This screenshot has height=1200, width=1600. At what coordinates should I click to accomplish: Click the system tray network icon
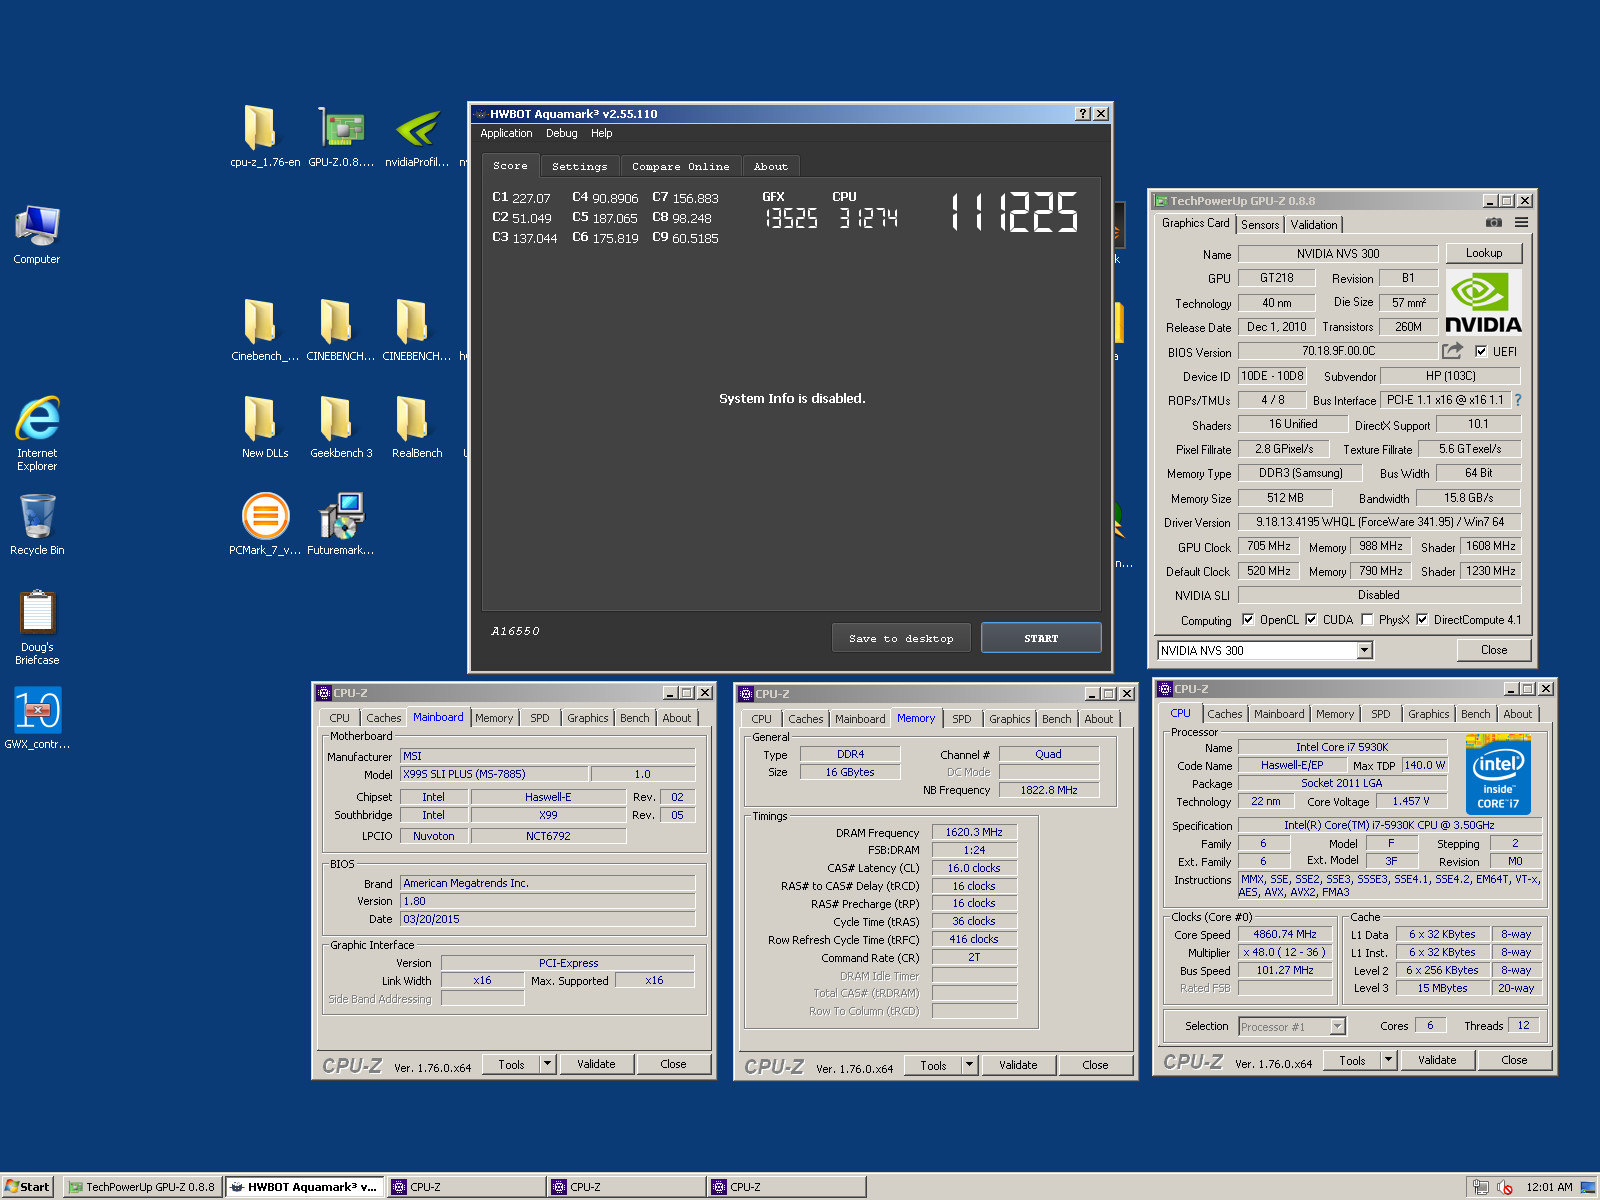tap(1481, 1187)
